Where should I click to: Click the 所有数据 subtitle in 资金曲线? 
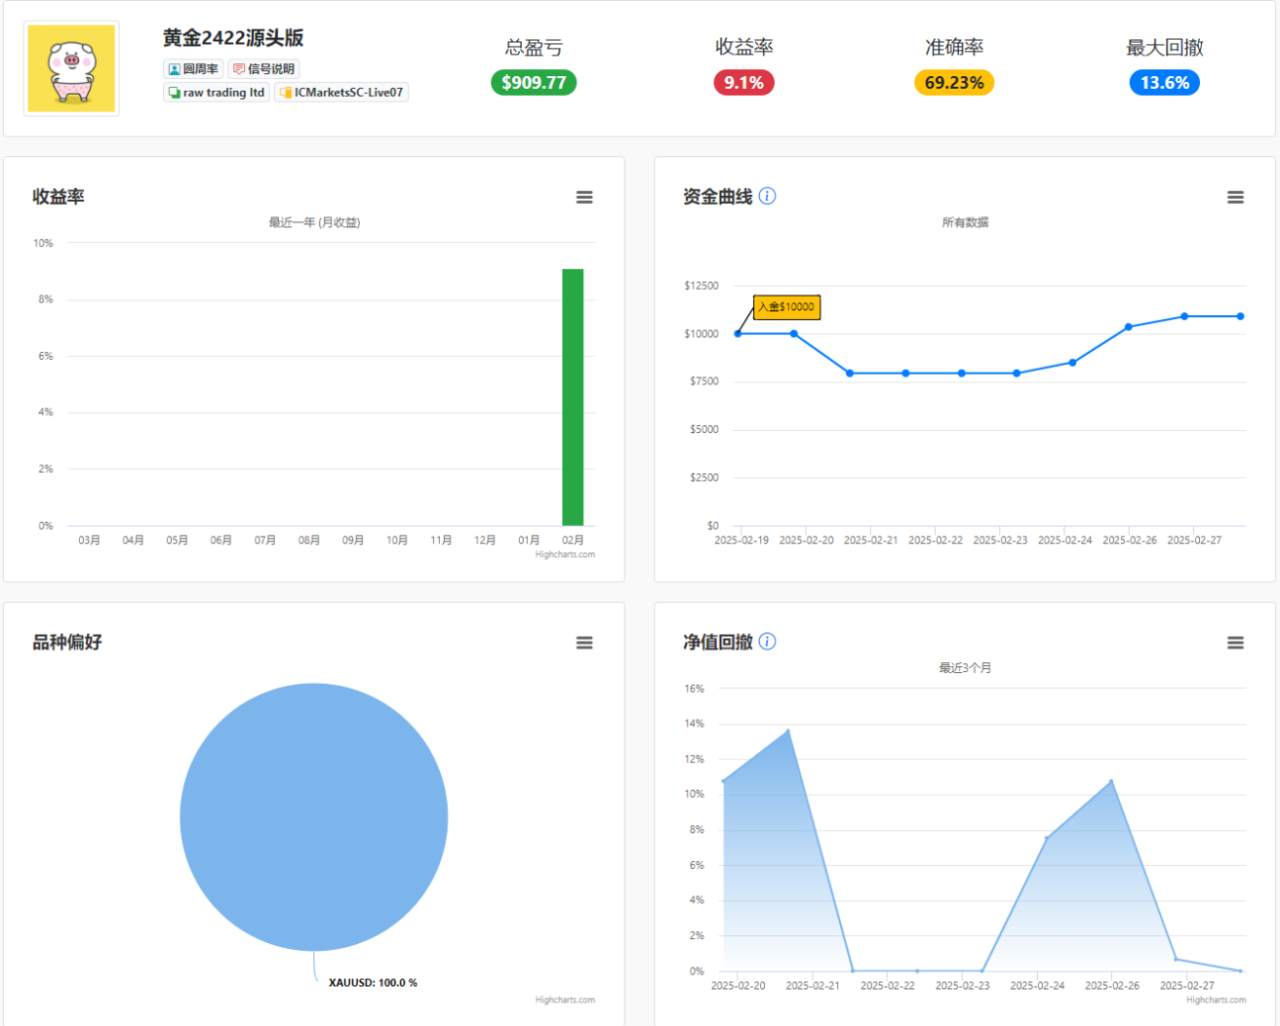[x=965, y=222]
